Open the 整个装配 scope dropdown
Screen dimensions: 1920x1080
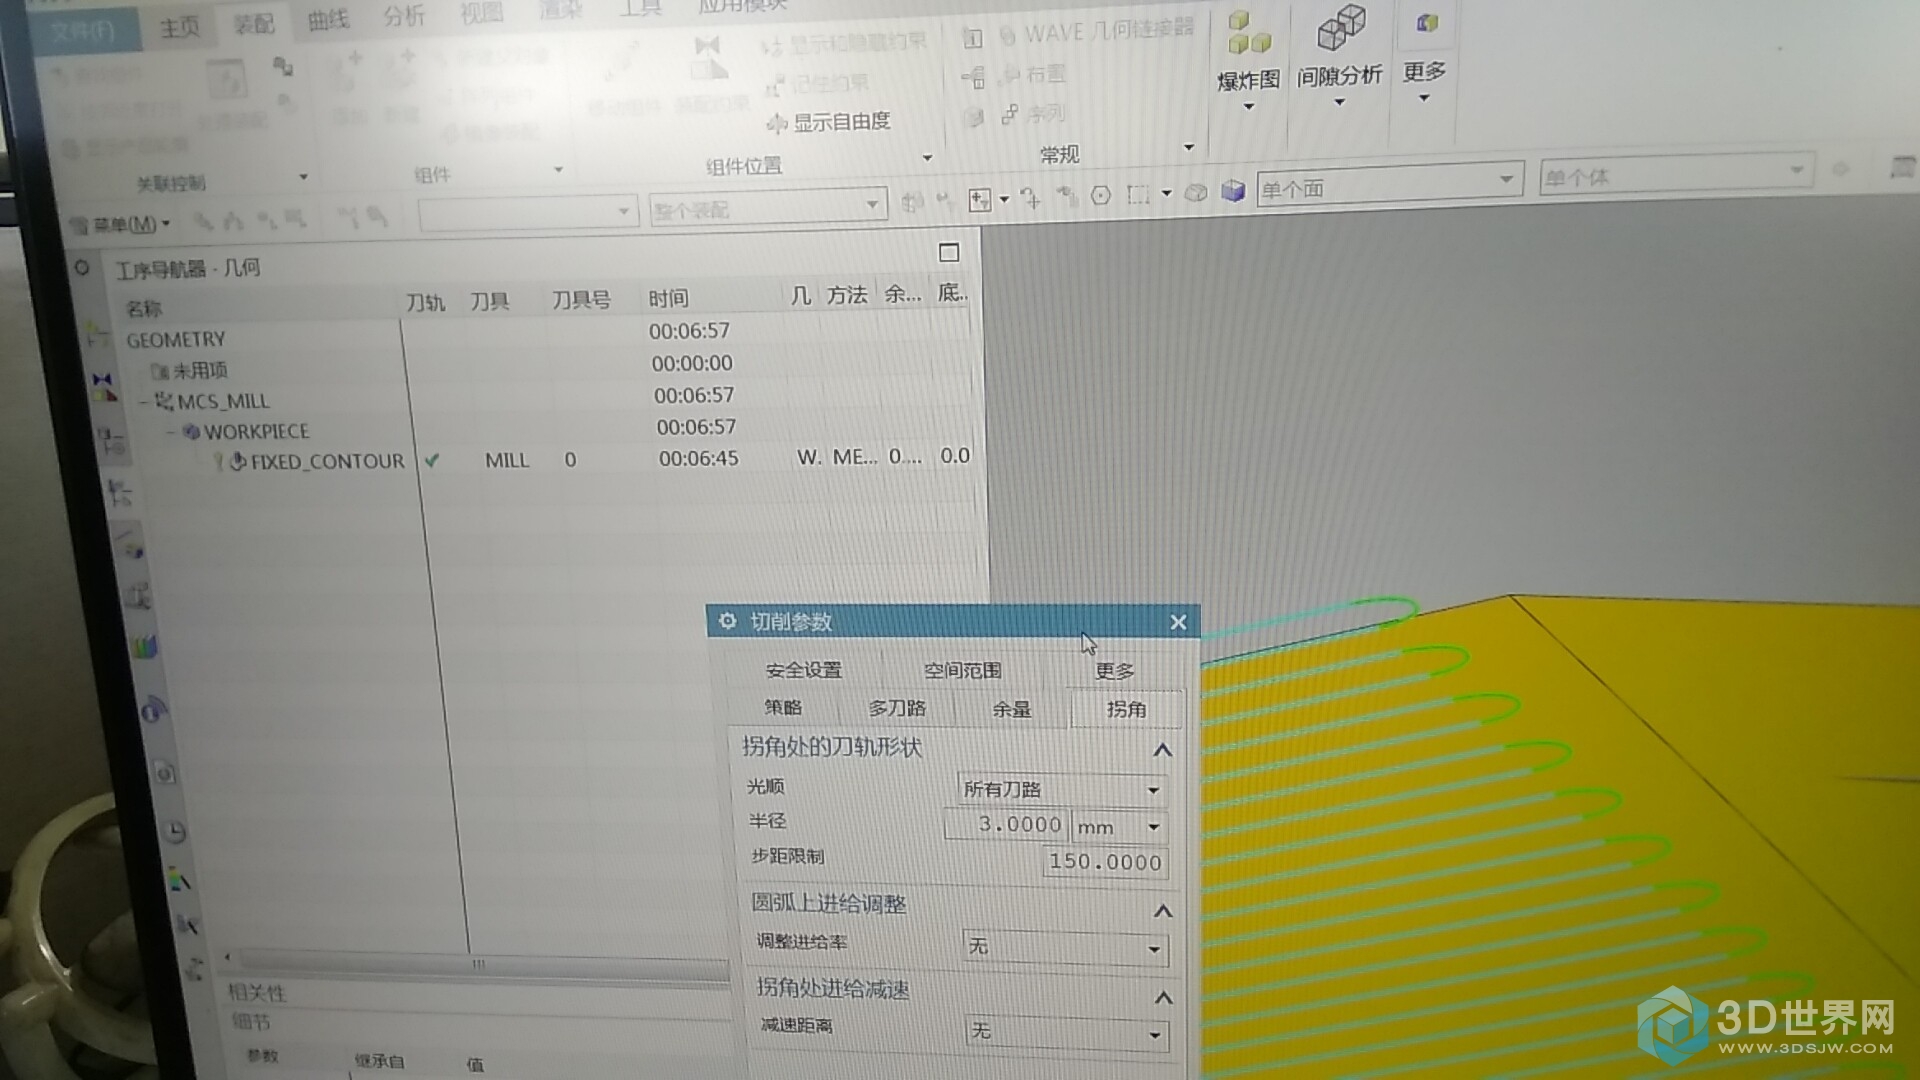click(767, 208)
